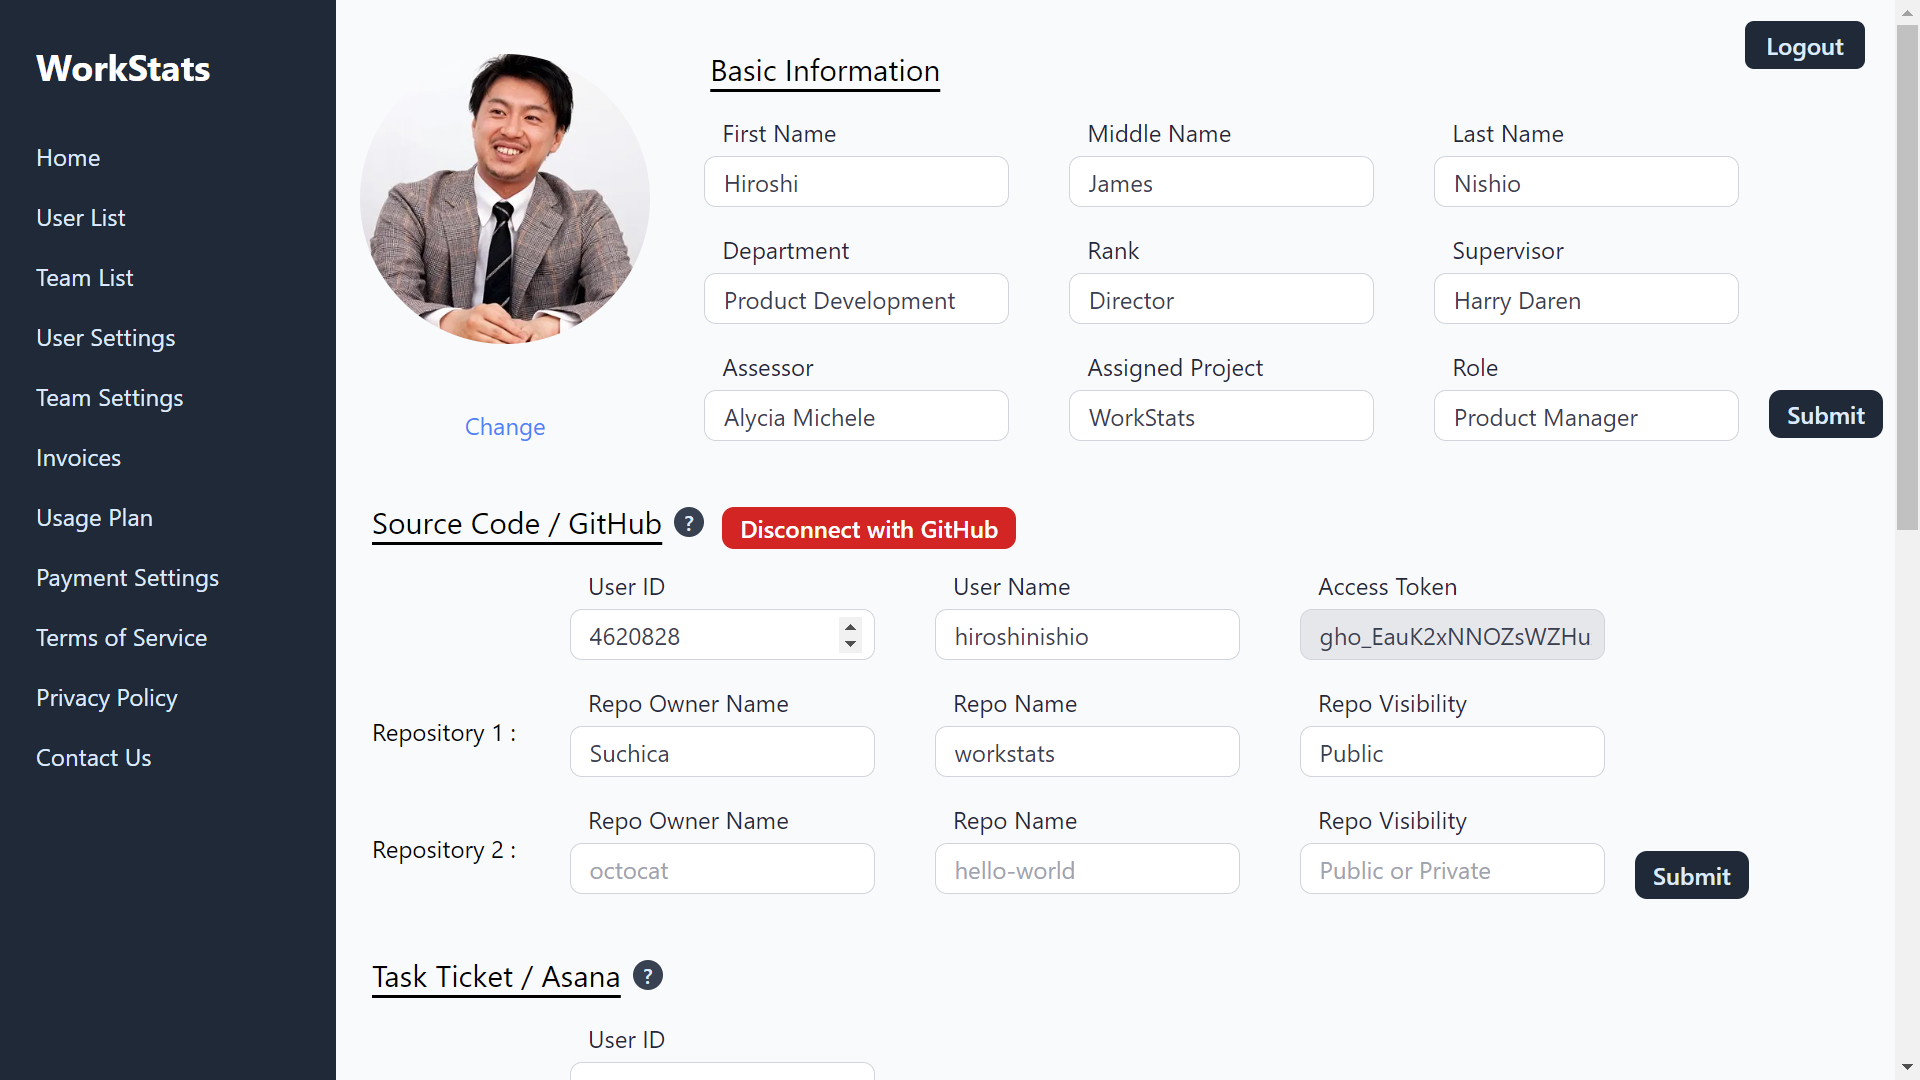
Task: Submit the Basic Information form
Action: pos(1825,415)
